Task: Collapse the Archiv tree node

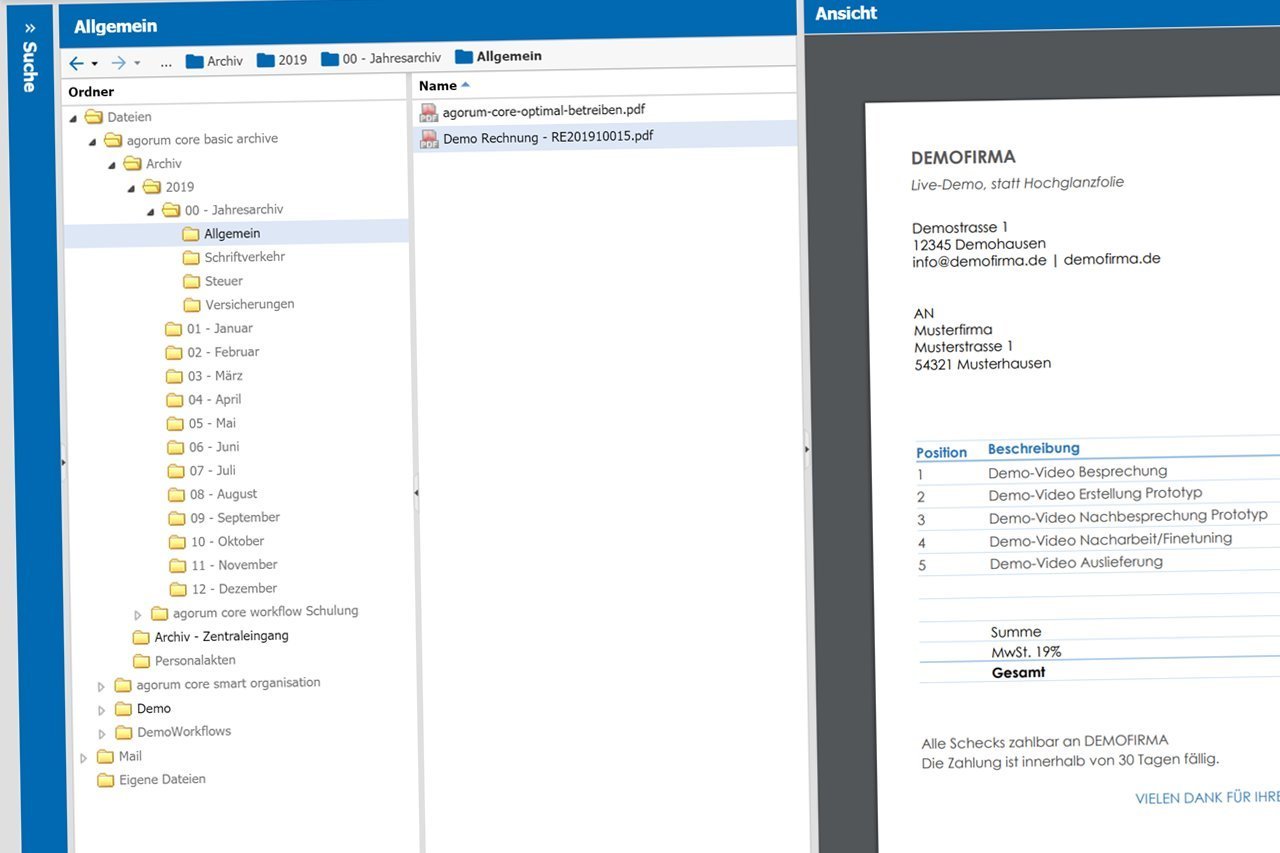Action: coord(112,165)
